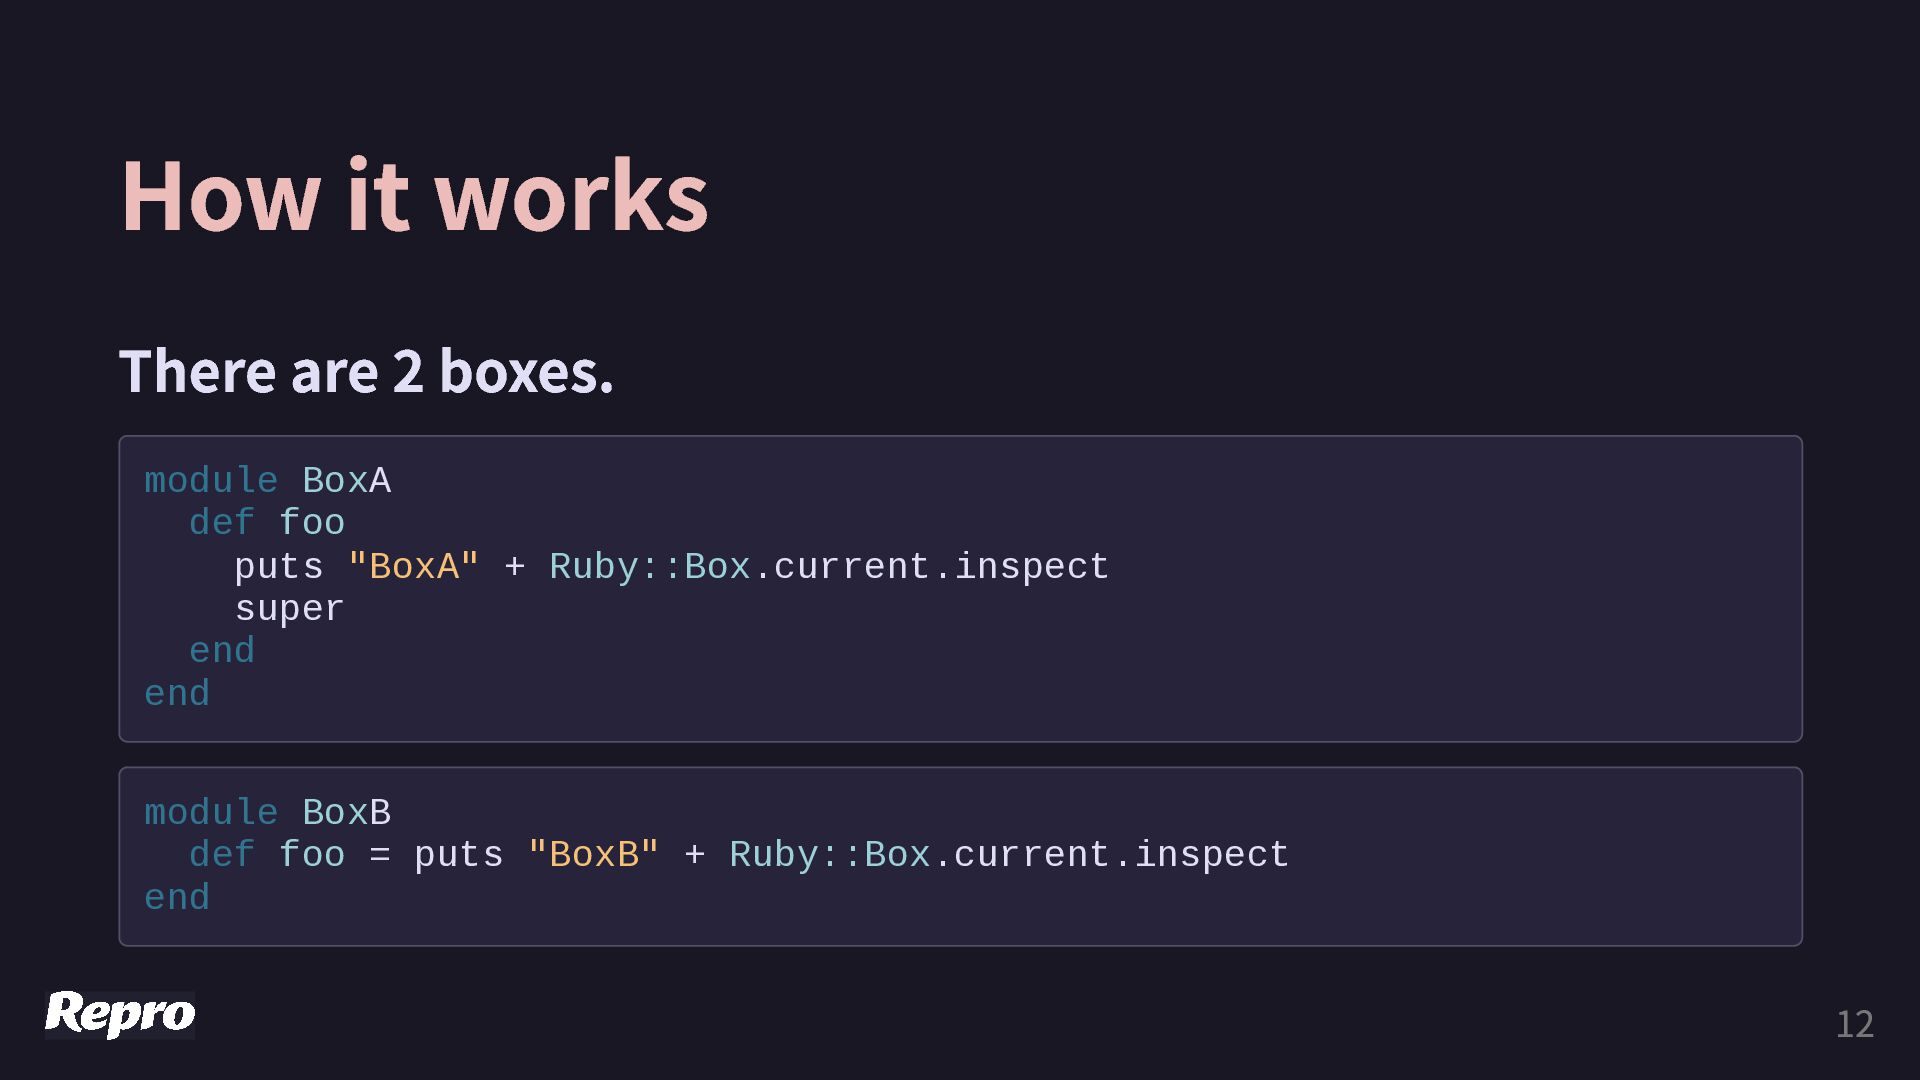Click 'puts' in the BoxB code block
Screen dimensions: 1920x1080
tap(458, 855)
